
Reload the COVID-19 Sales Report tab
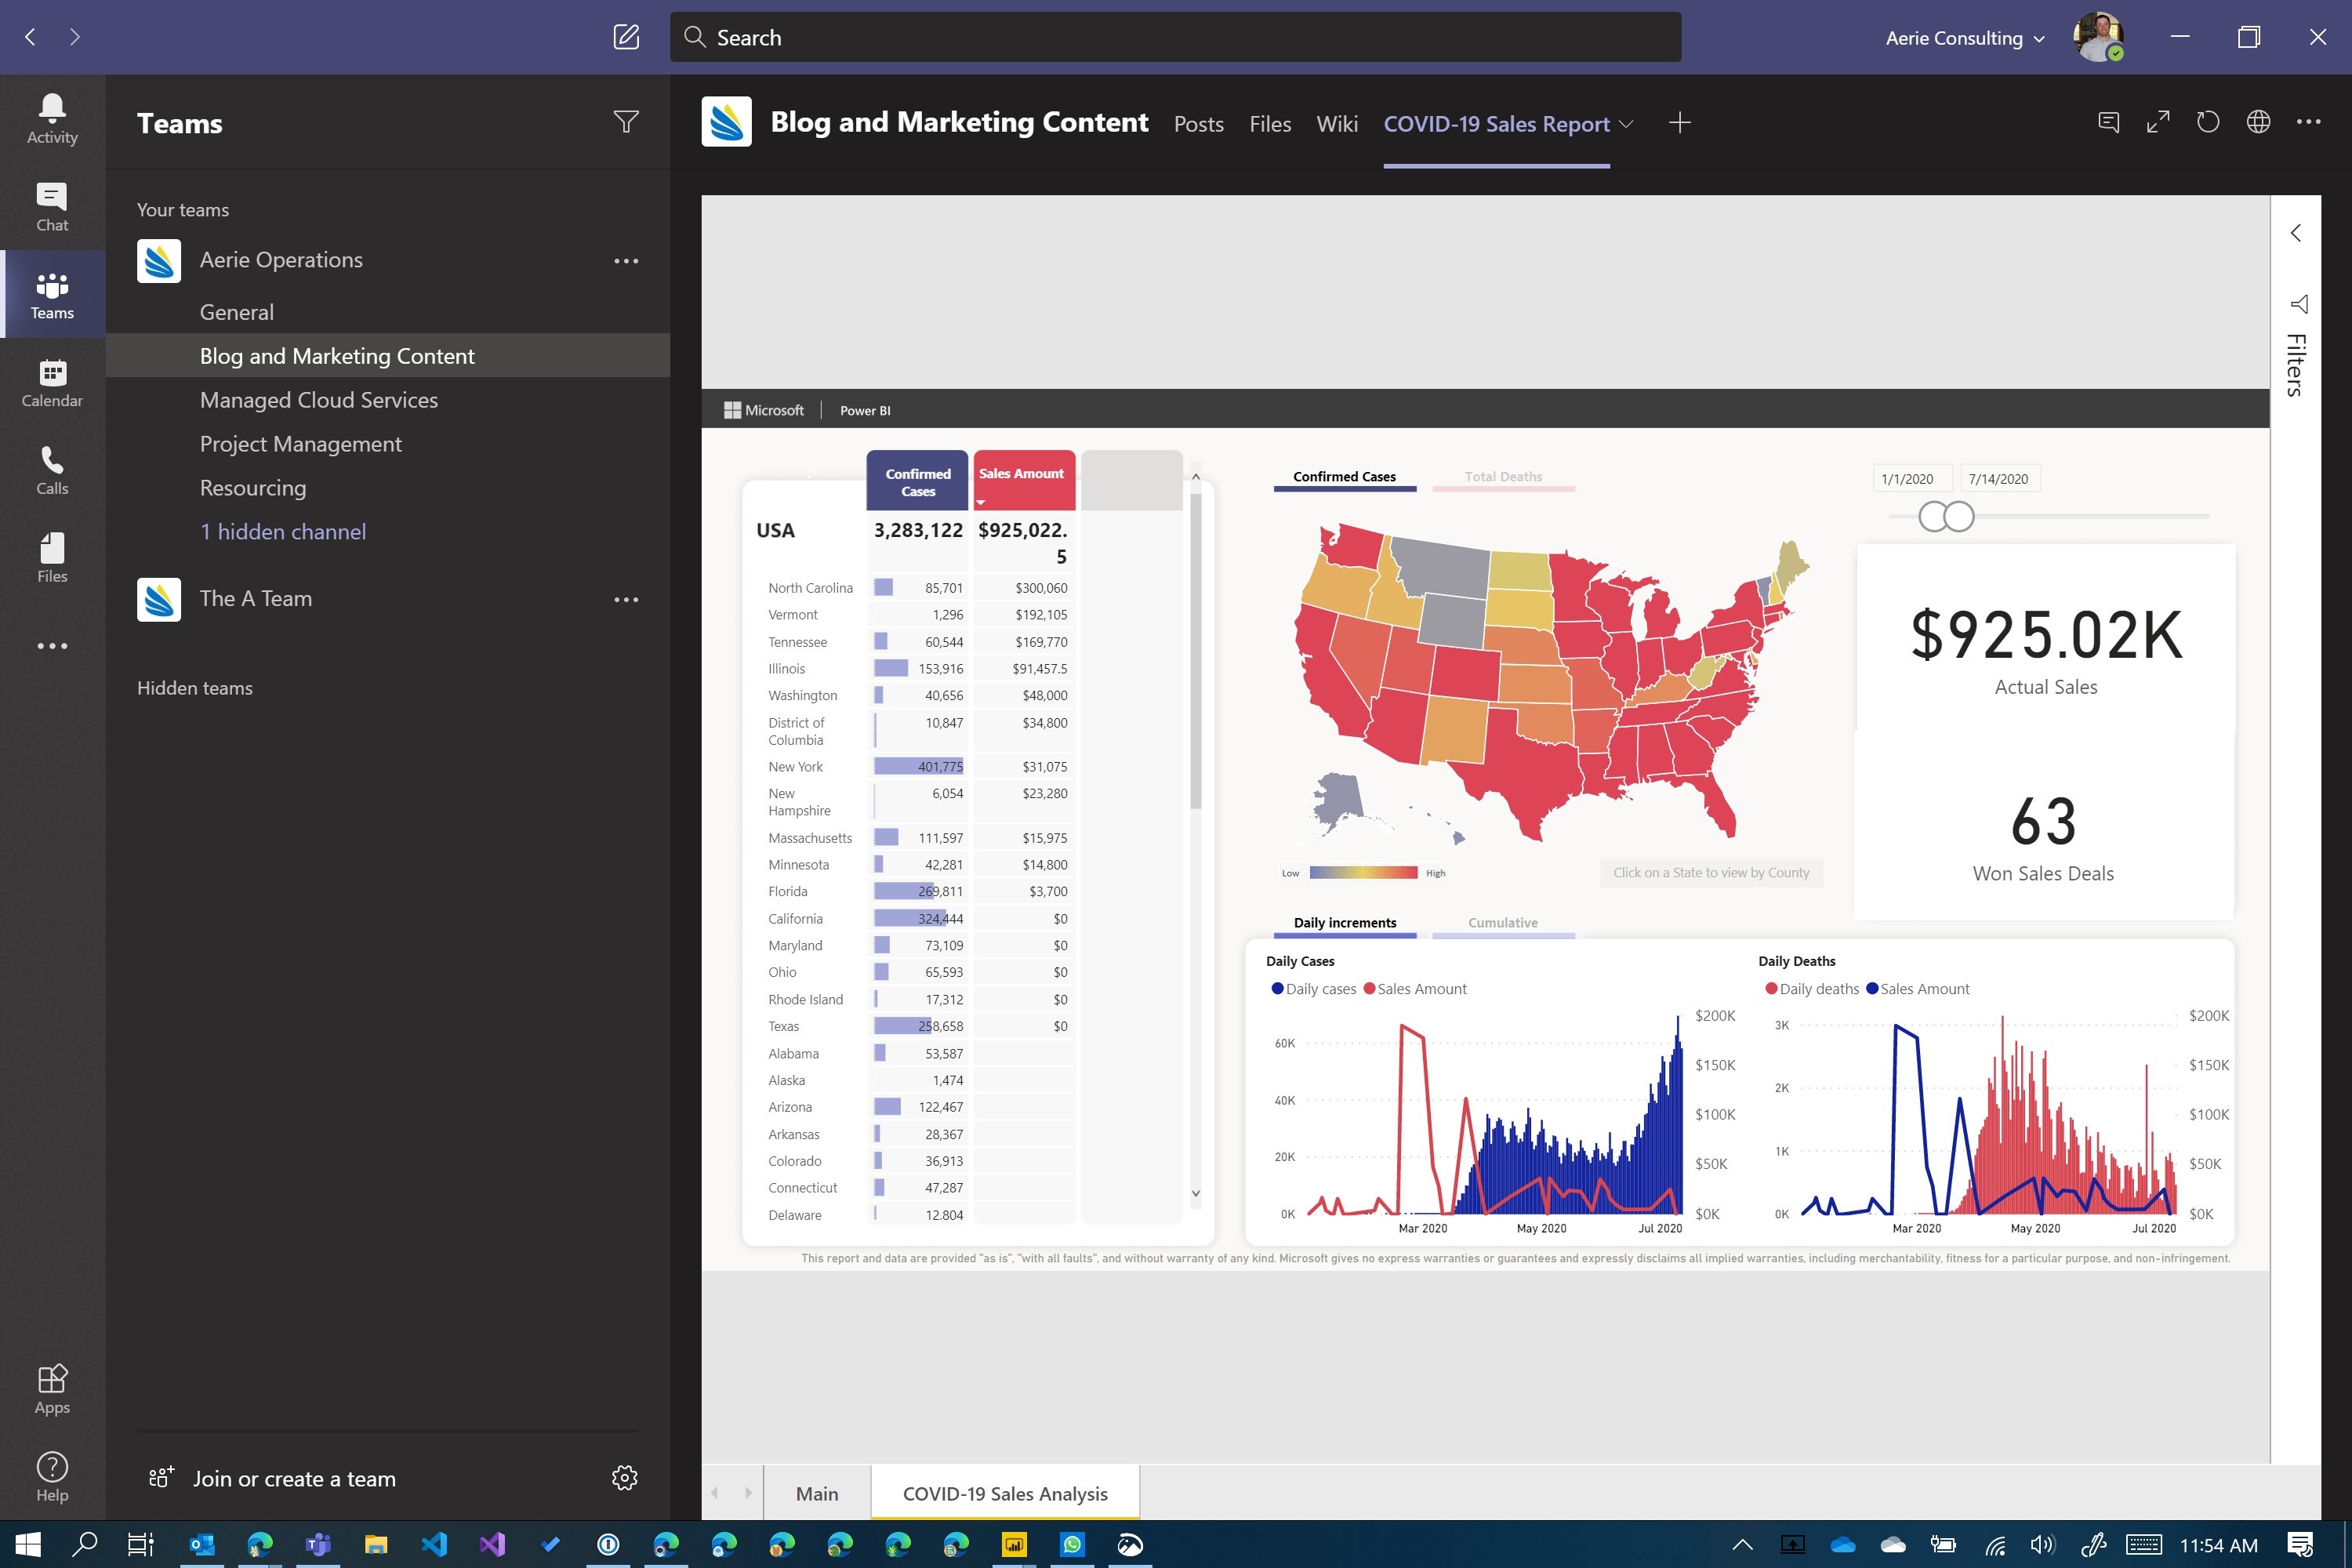(2208, 122)
